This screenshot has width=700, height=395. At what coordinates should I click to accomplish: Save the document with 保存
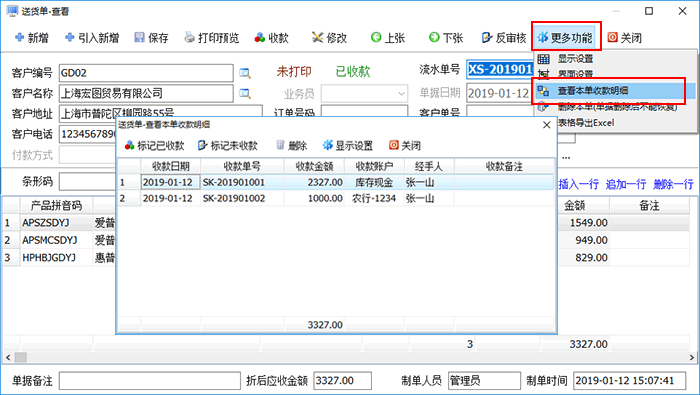tap(151, 38)
